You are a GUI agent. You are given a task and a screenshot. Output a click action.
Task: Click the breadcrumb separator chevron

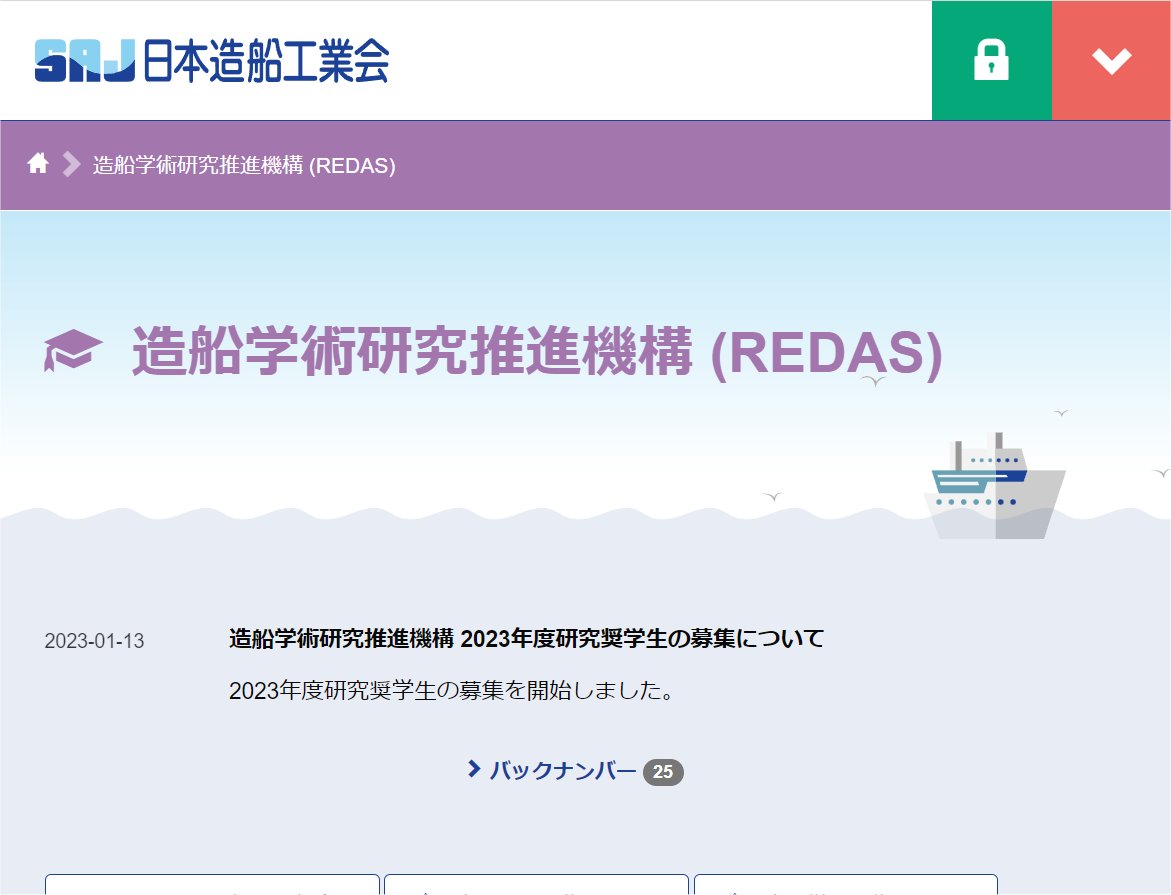[71, 164]
